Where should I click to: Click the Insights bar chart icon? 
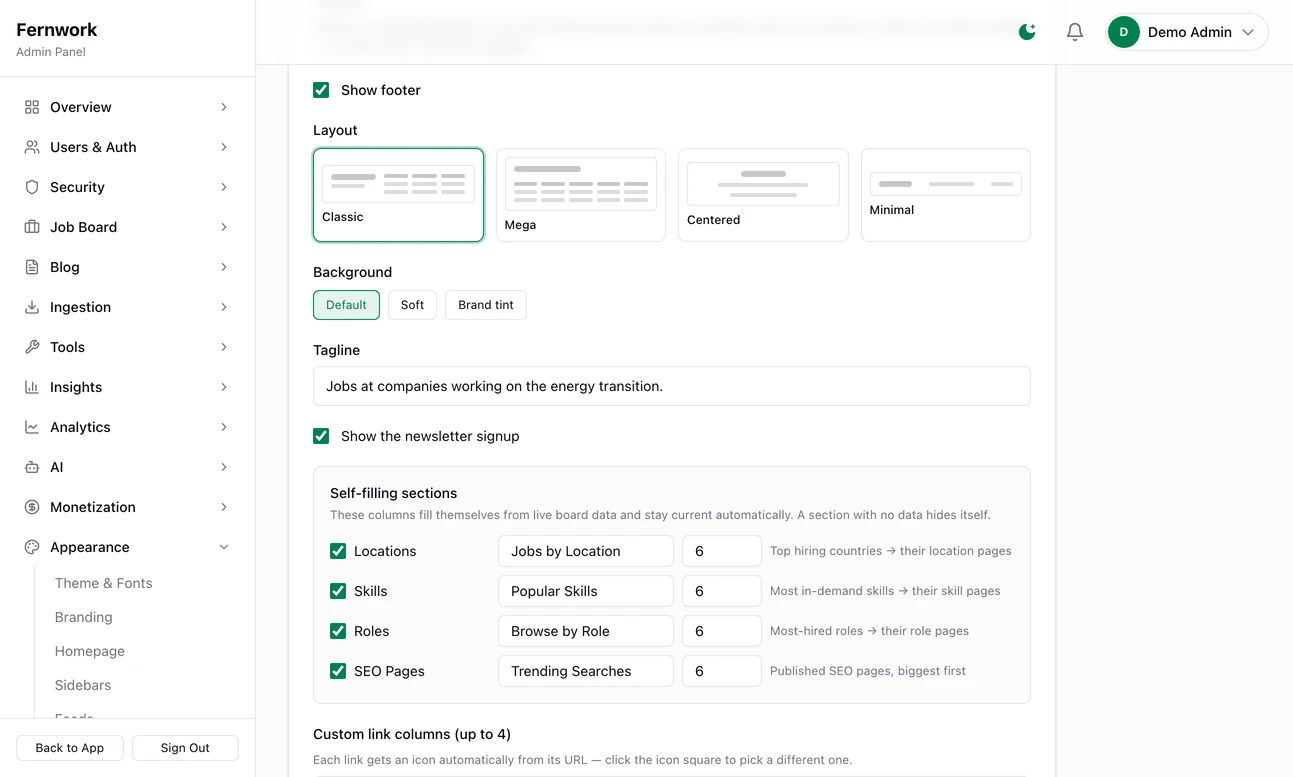pos(32,387)
